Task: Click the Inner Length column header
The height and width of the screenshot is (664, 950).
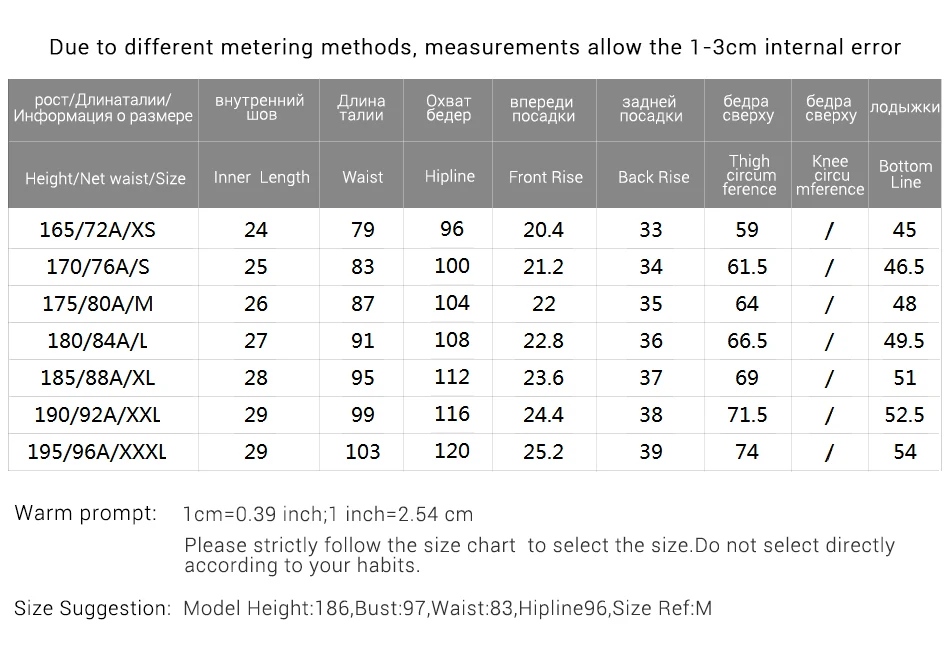Action: coord(261,177)
